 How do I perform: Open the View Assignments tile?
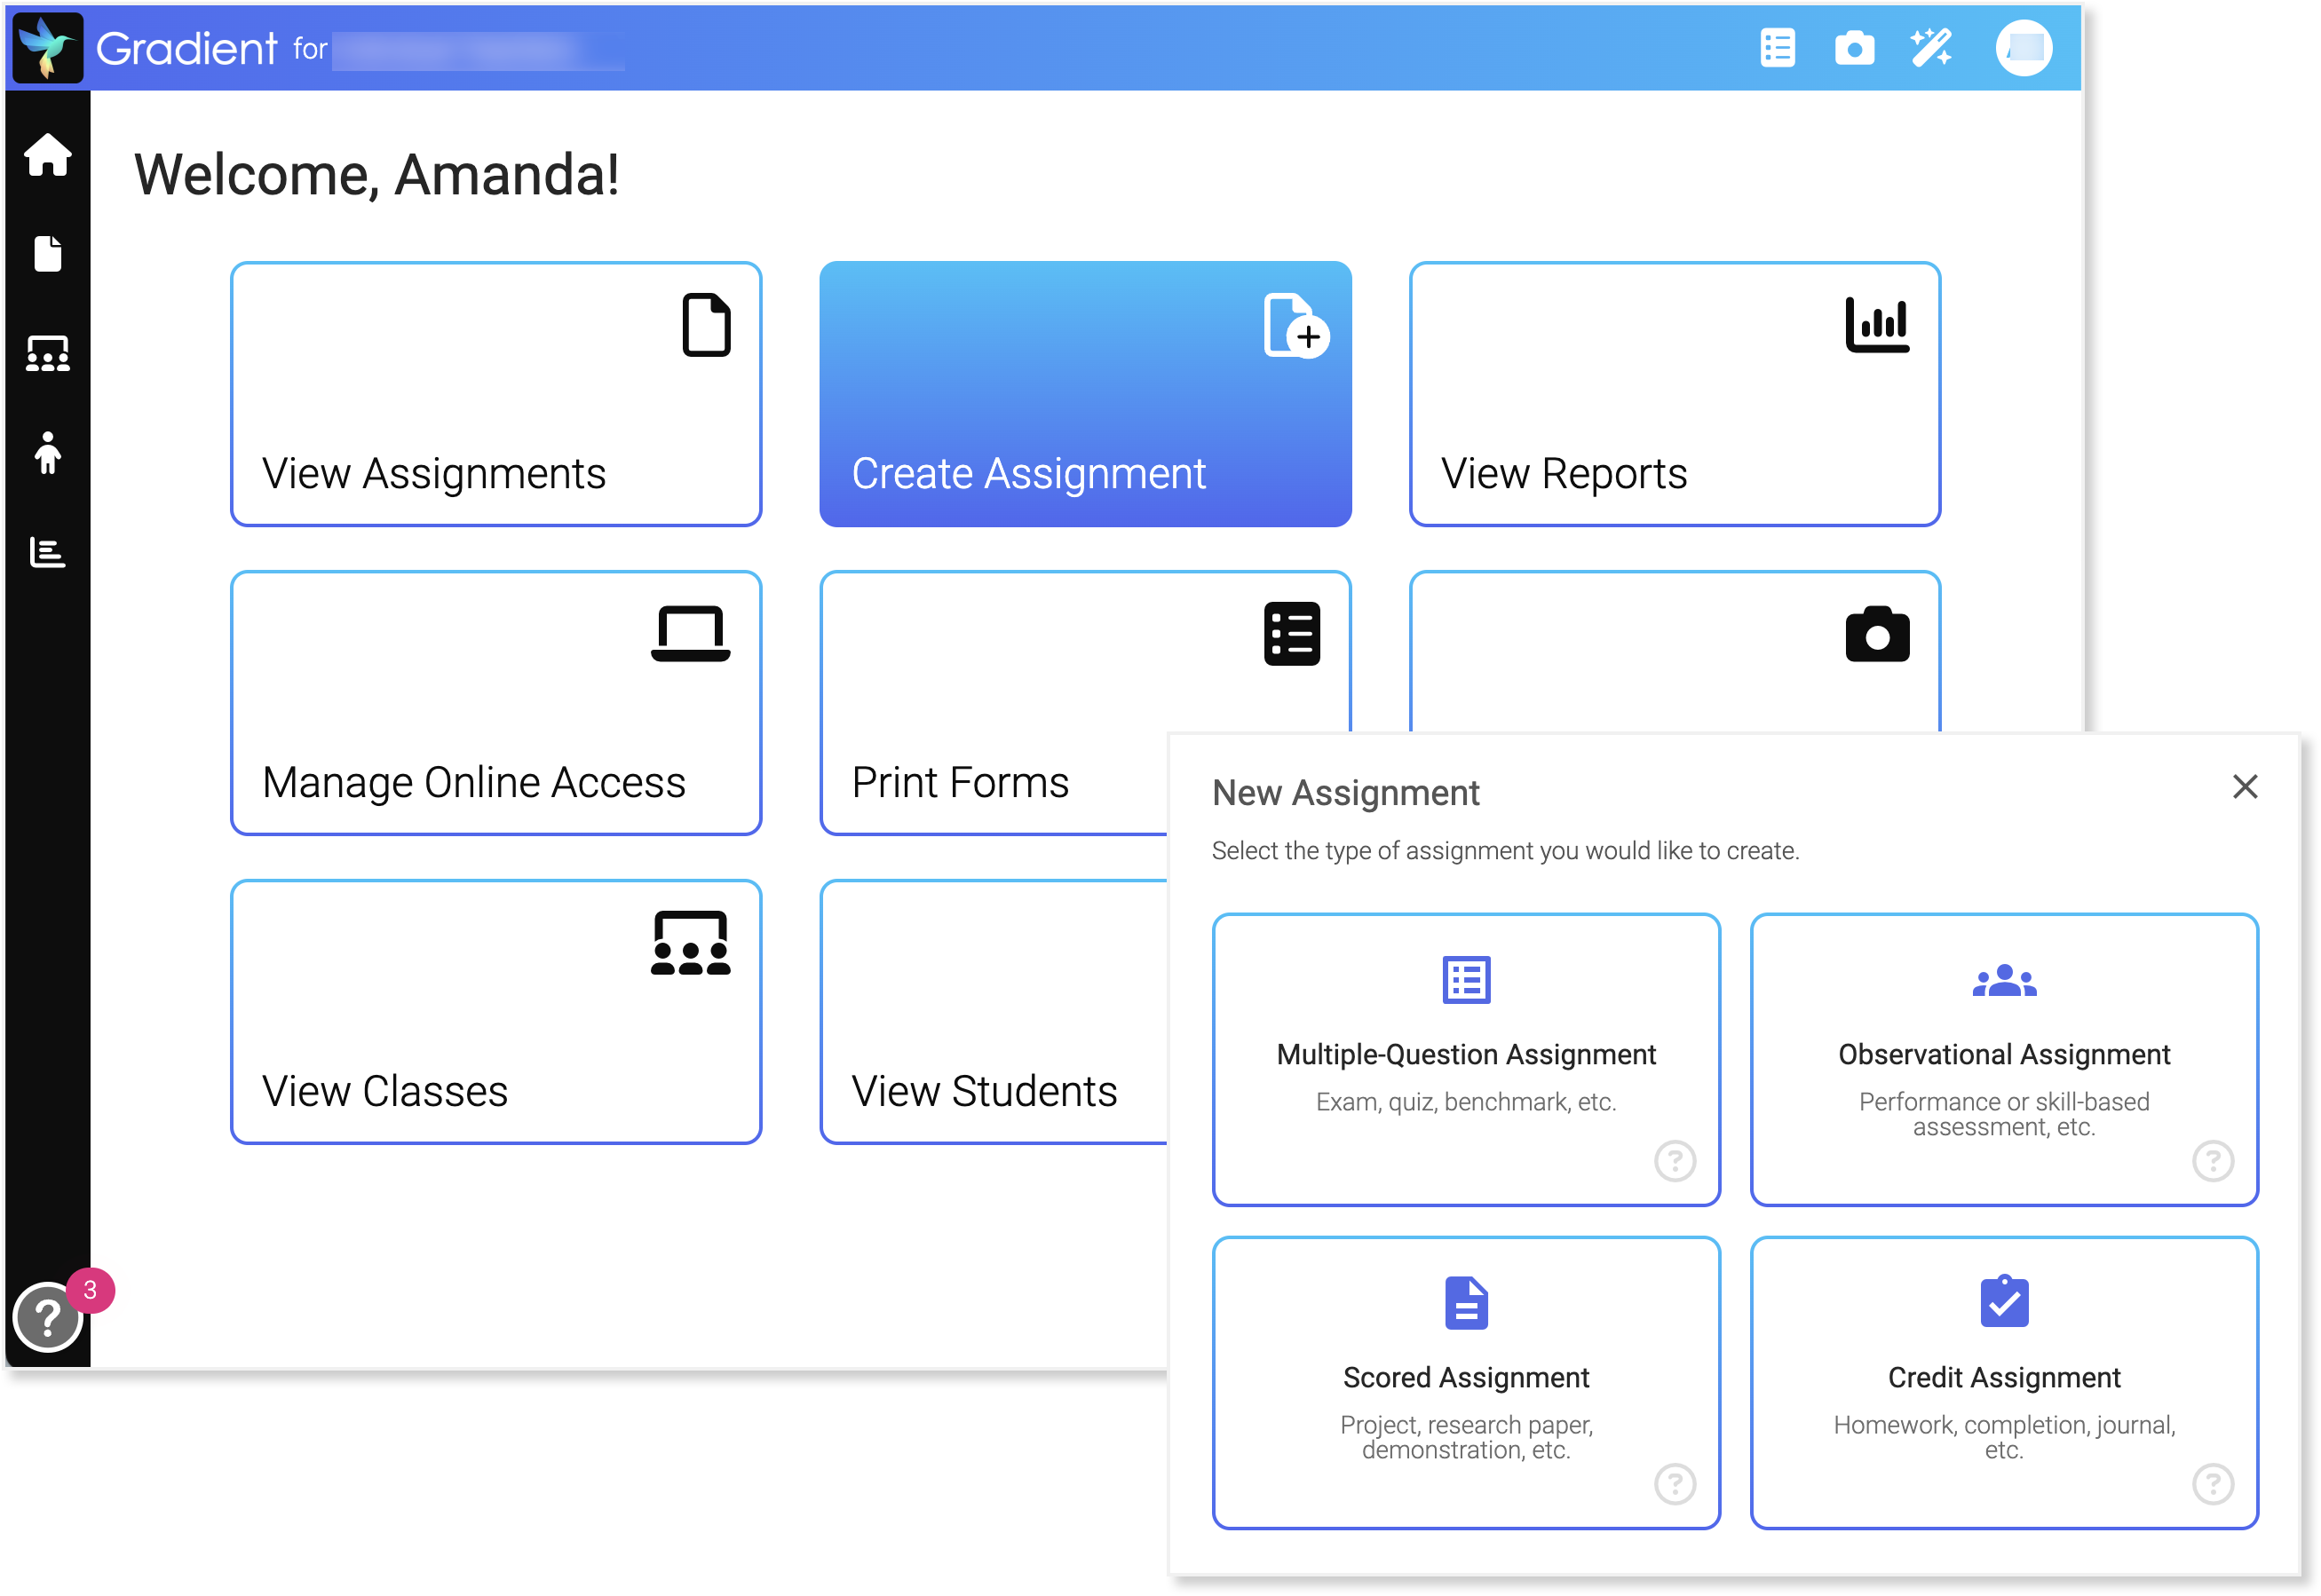tap(495, 394)
